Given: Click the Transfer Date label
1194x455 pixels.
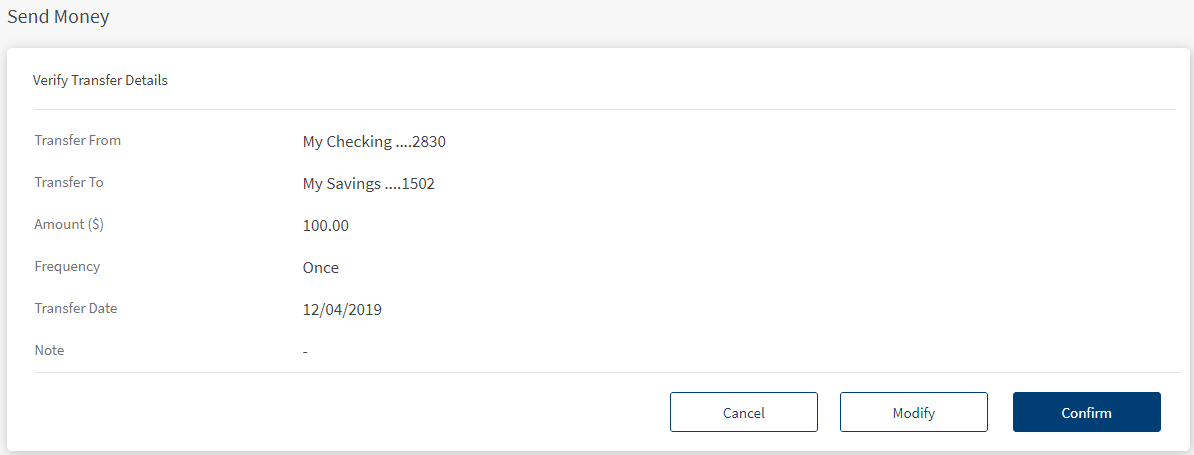Looking at the screenshot, I should tap(76, 309).
